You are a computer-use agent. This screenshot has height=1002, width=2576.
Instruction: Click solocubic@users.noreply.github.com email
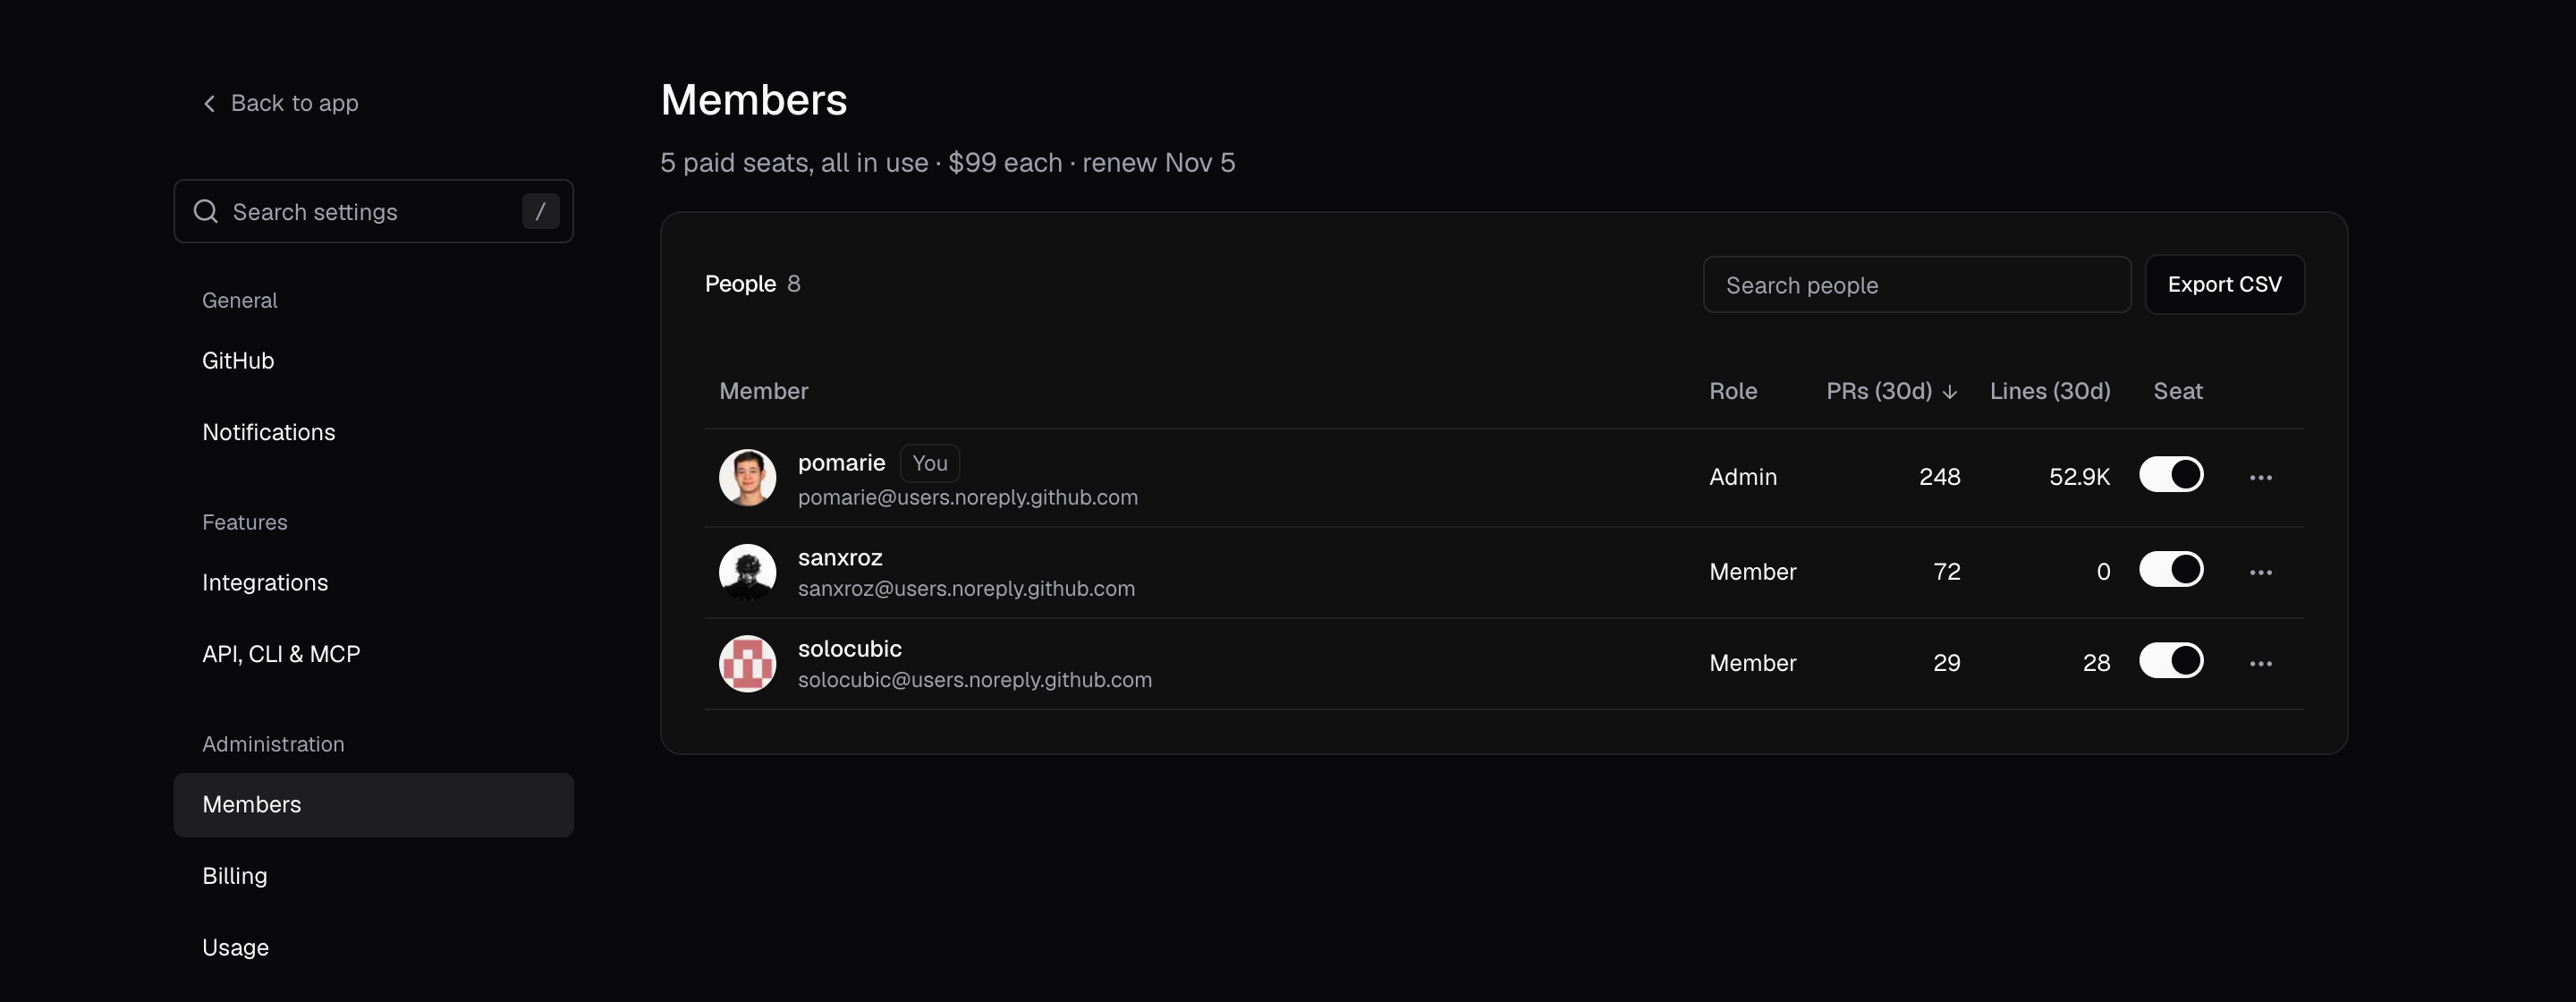974,680
